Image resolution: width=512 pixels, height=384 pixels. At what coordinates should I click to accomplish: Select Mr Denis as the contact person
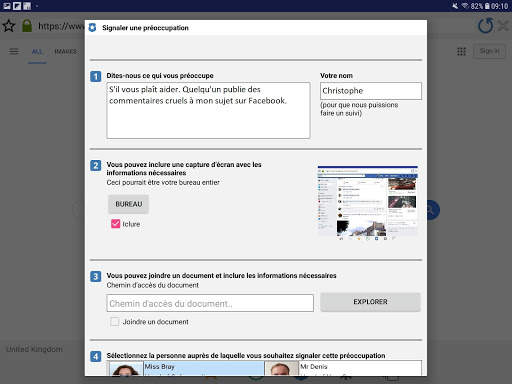[x=343, y=368]
